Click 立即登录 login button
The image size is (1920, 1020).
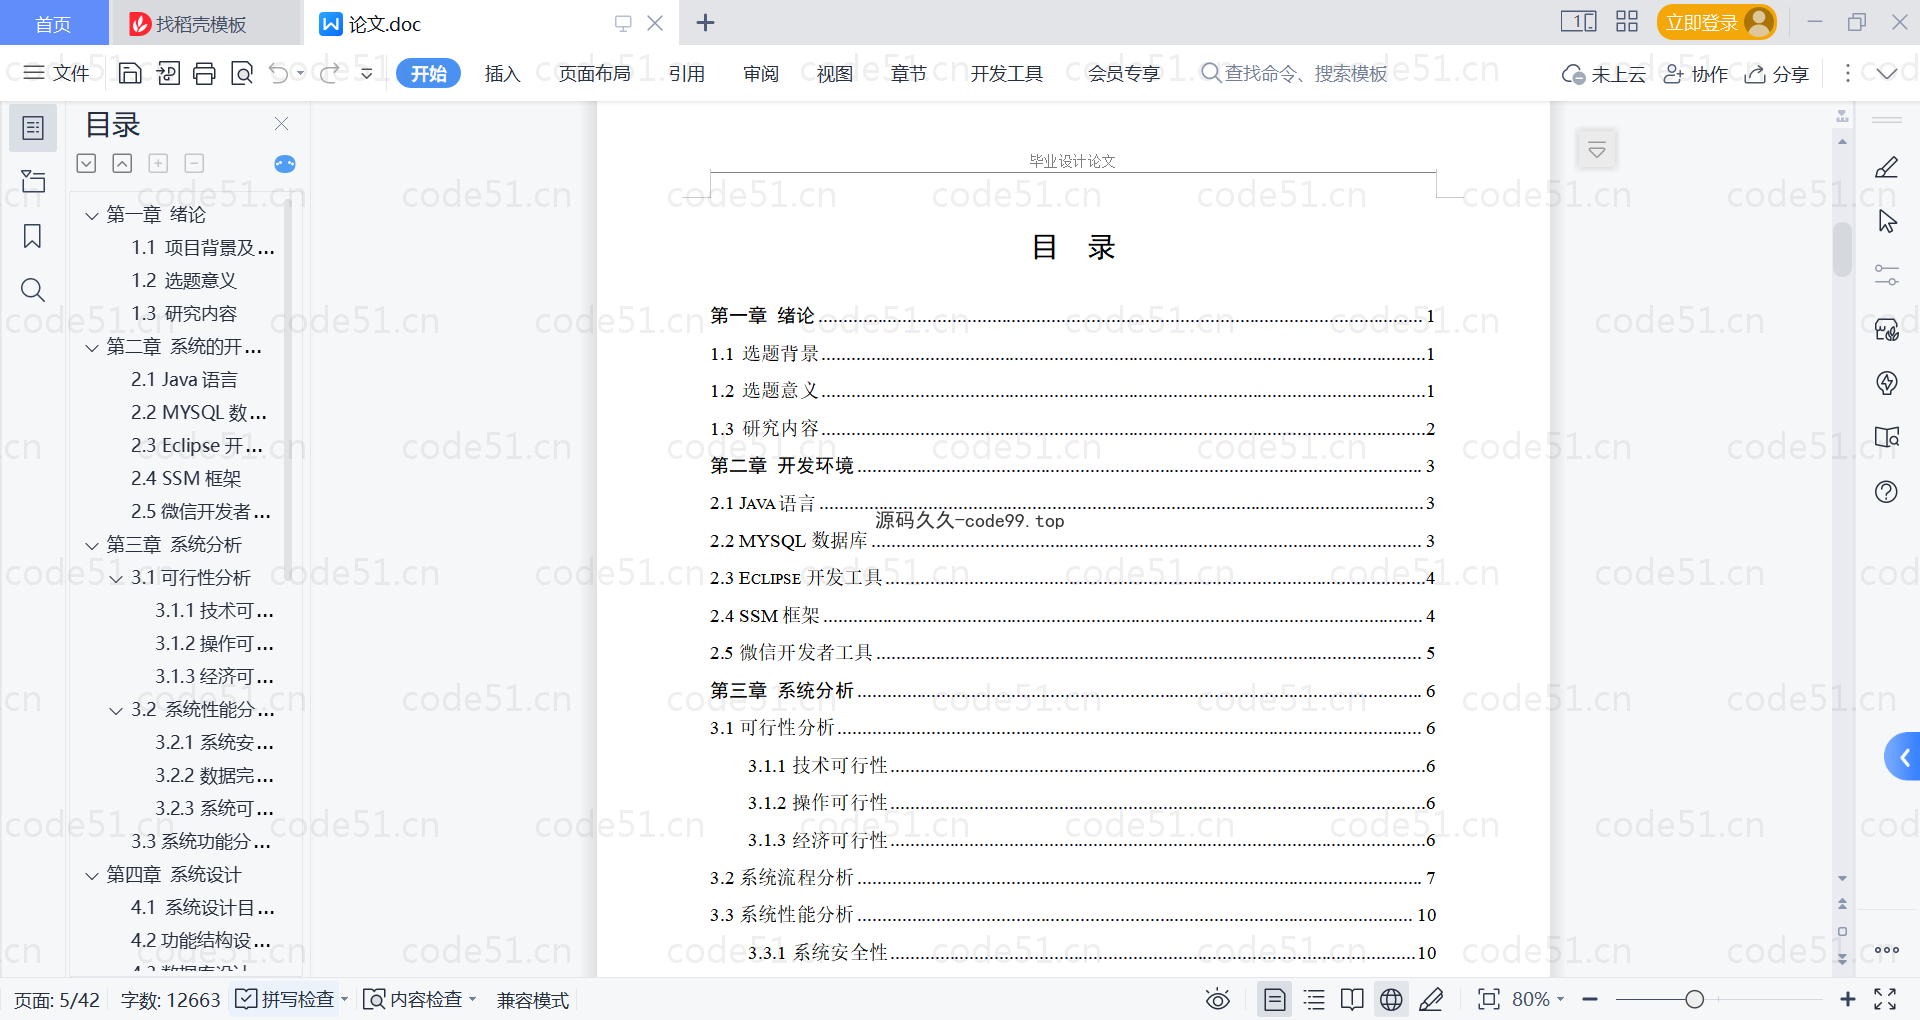1716,22
